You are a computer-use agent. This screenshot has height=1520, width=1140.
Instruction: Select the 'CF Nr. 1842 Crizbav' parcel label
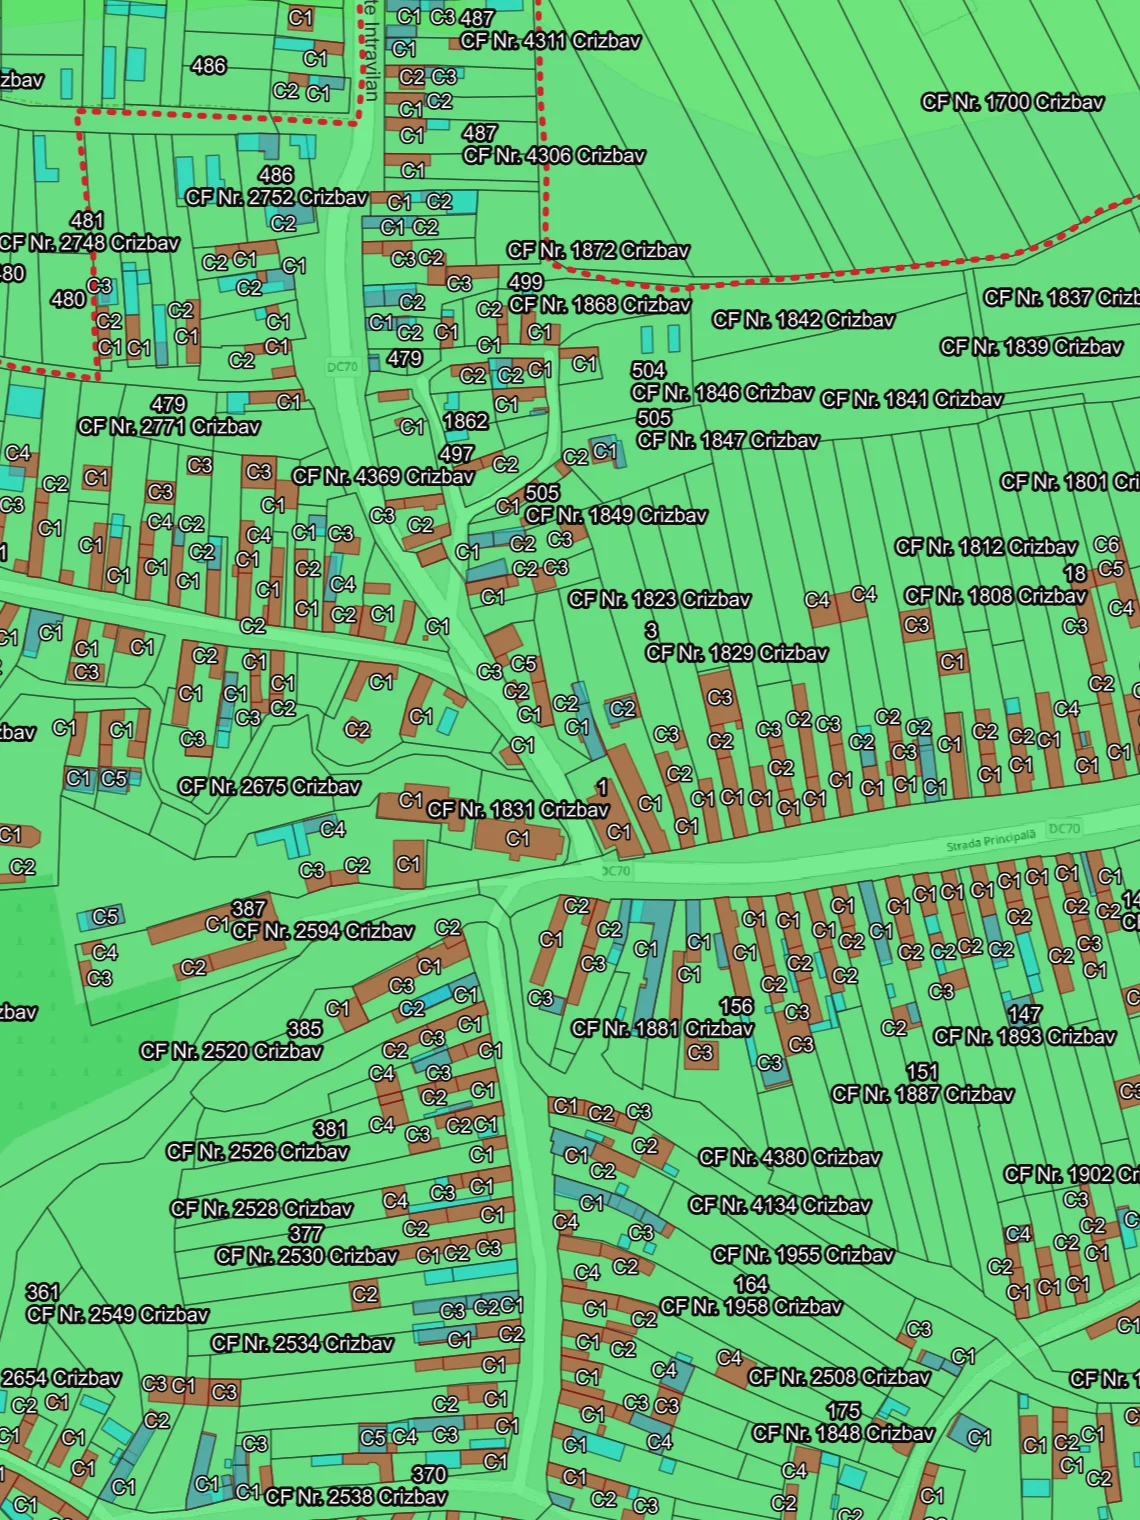click(804, 320)
